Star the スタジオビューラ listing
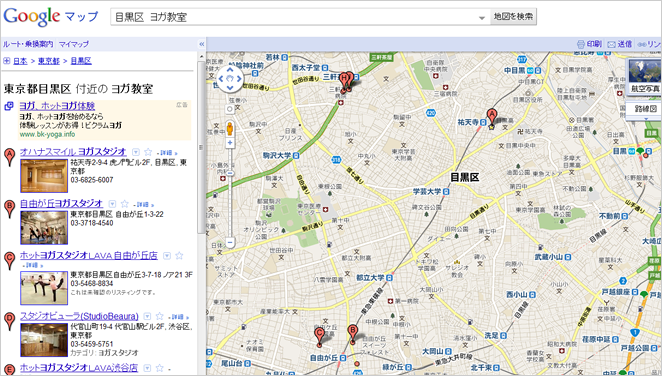Screen dimensions: 662x376 (x=160, y=316)
